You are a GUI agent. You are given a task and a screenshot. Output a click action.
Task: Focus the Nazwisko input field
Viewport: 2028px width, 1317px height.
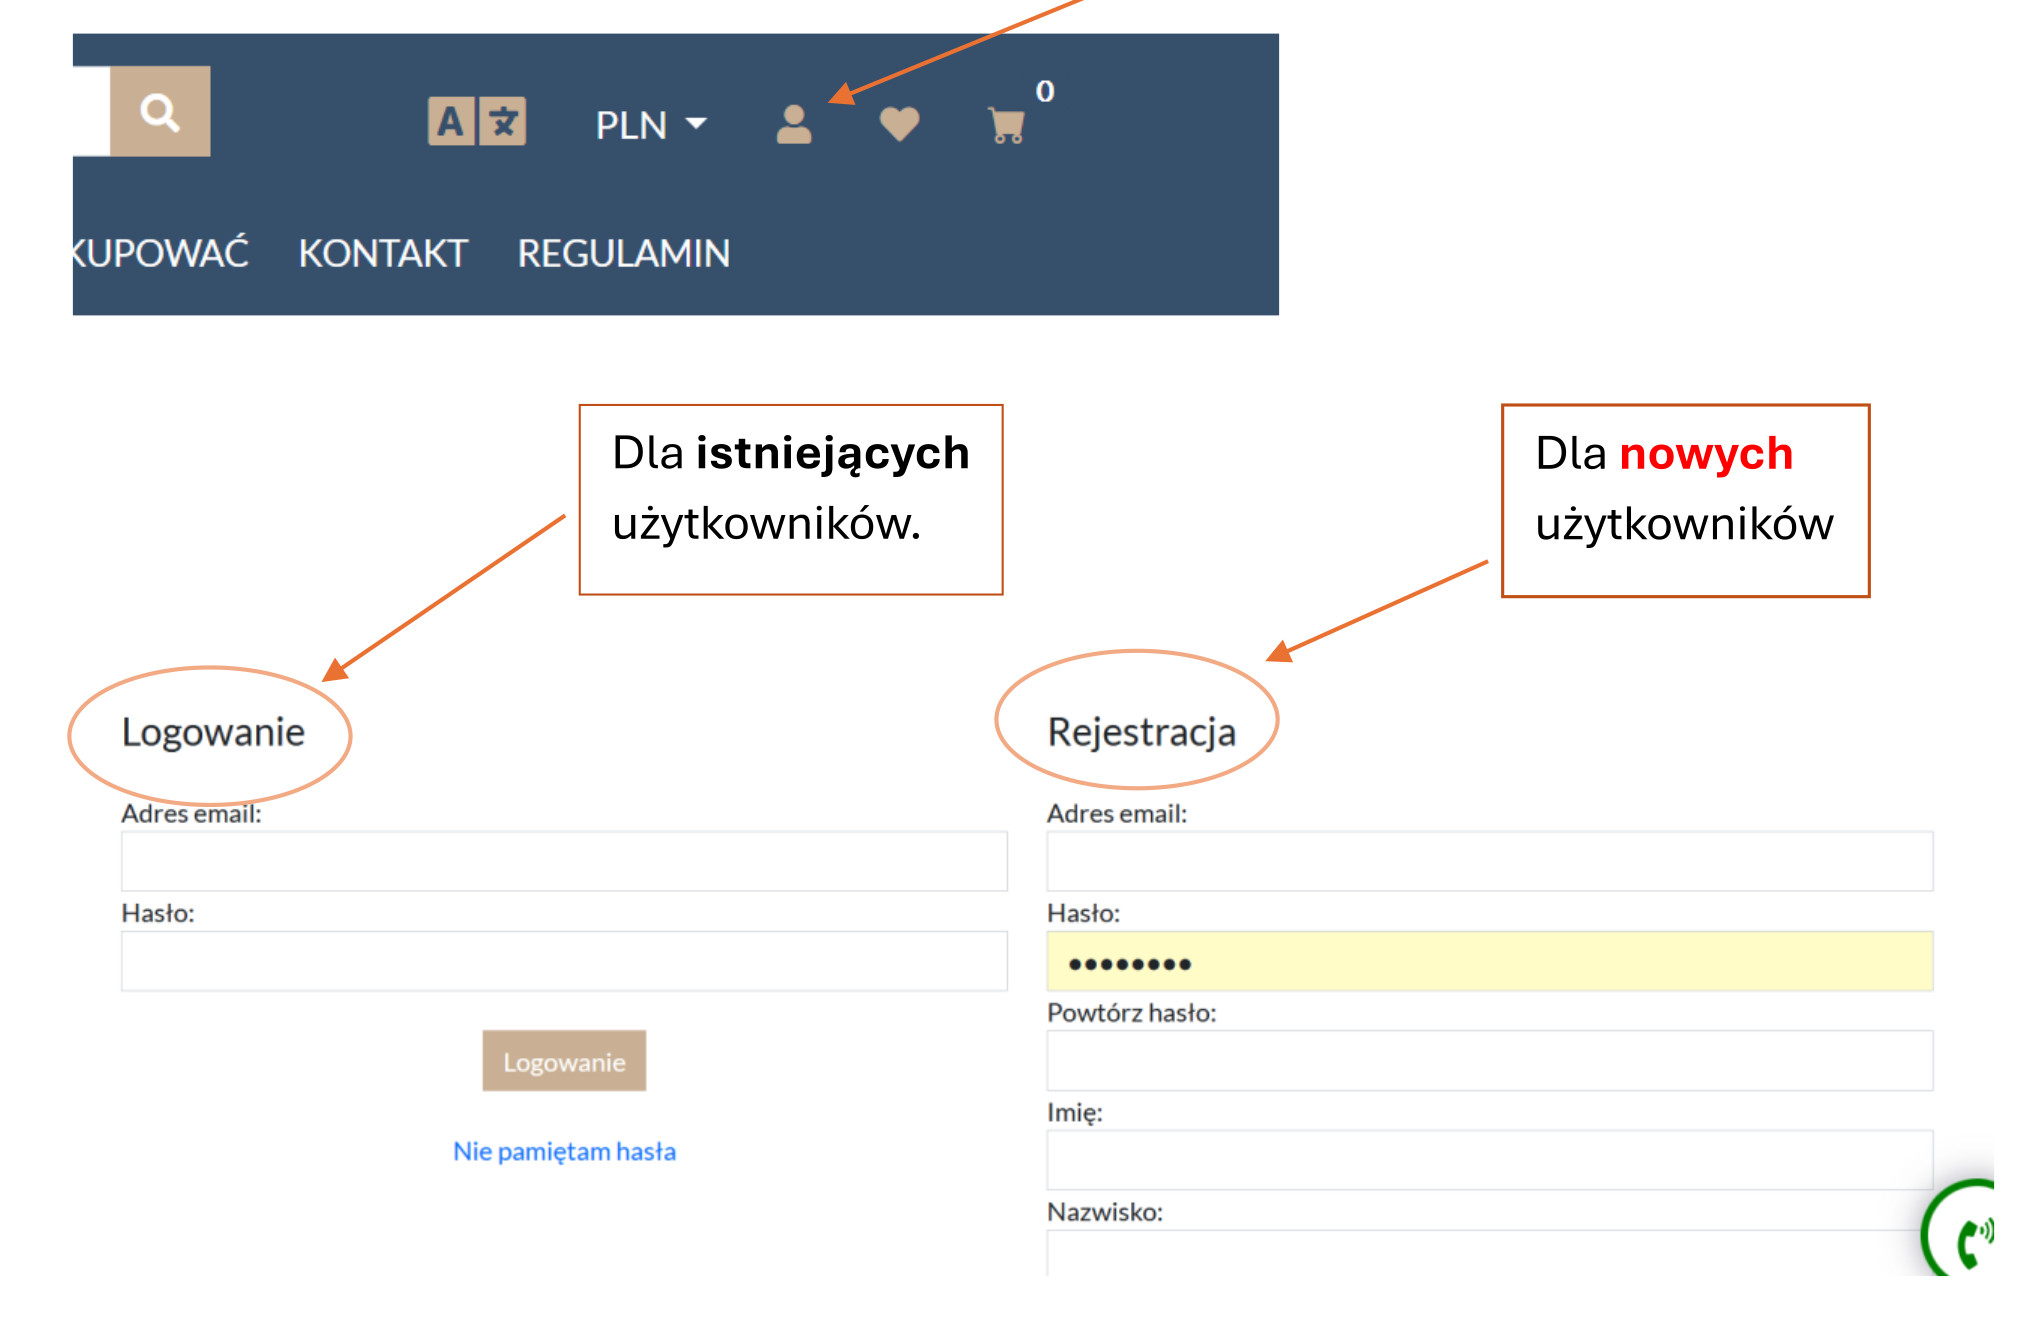[1490, 1253]
